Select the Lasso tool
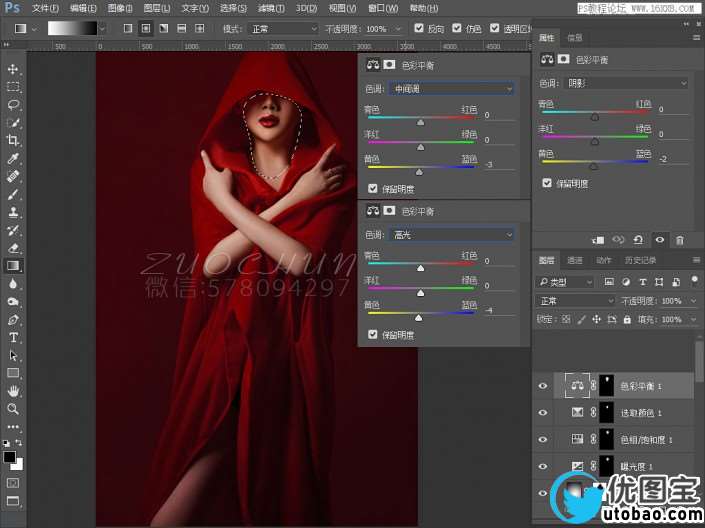The height and width of the screenshot is (528, 705). tap(13, 105)
